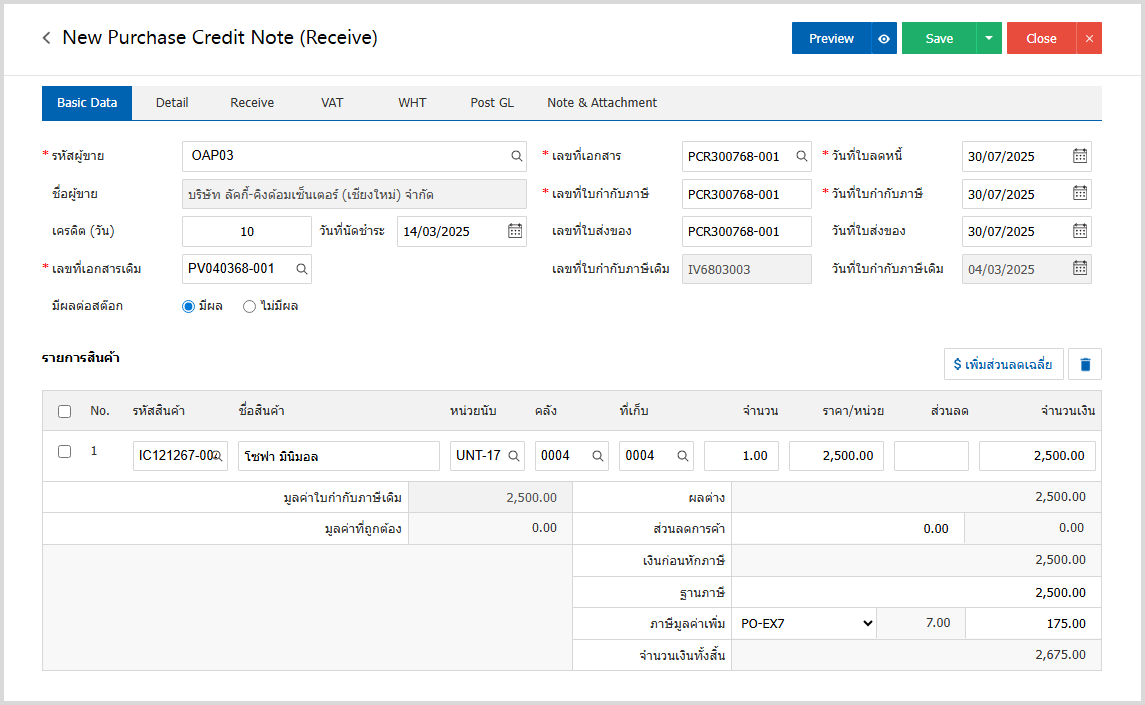Toggle the select-all checkbox in table header

click(x=65, y=411)
